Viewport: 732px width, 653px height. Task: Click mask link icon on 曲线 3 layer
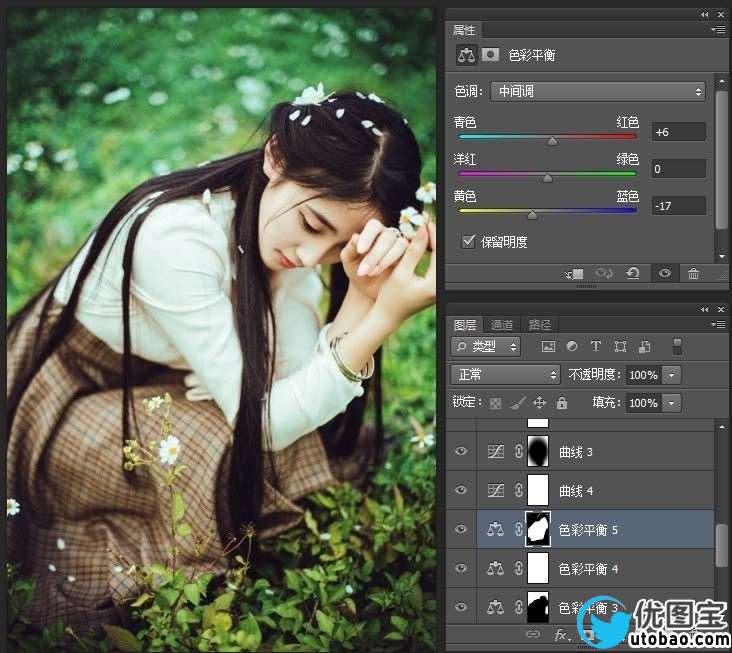(518, 451)
